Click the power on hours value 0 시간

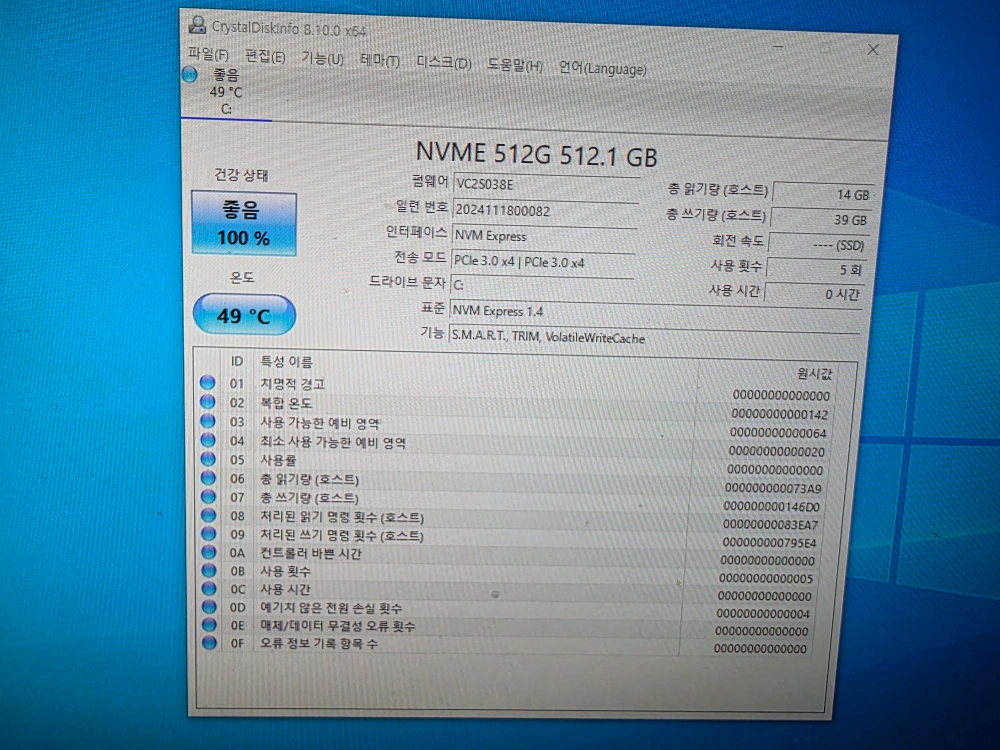point(814,293)
